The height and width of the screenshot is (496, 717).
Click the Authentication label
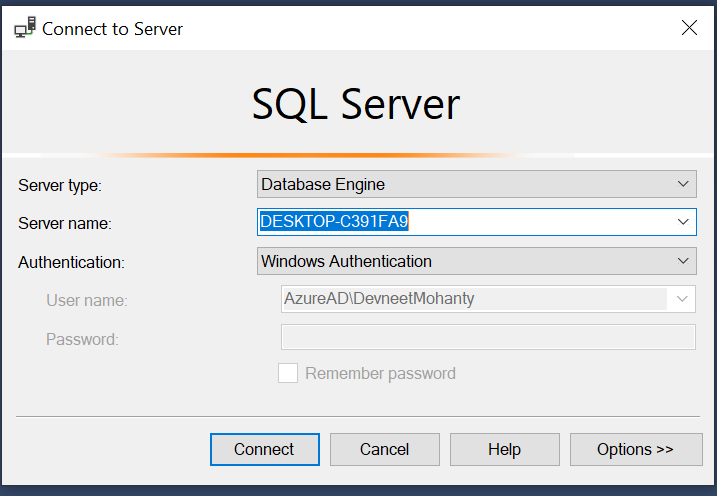pyautogui.click(x=71, y=262)
